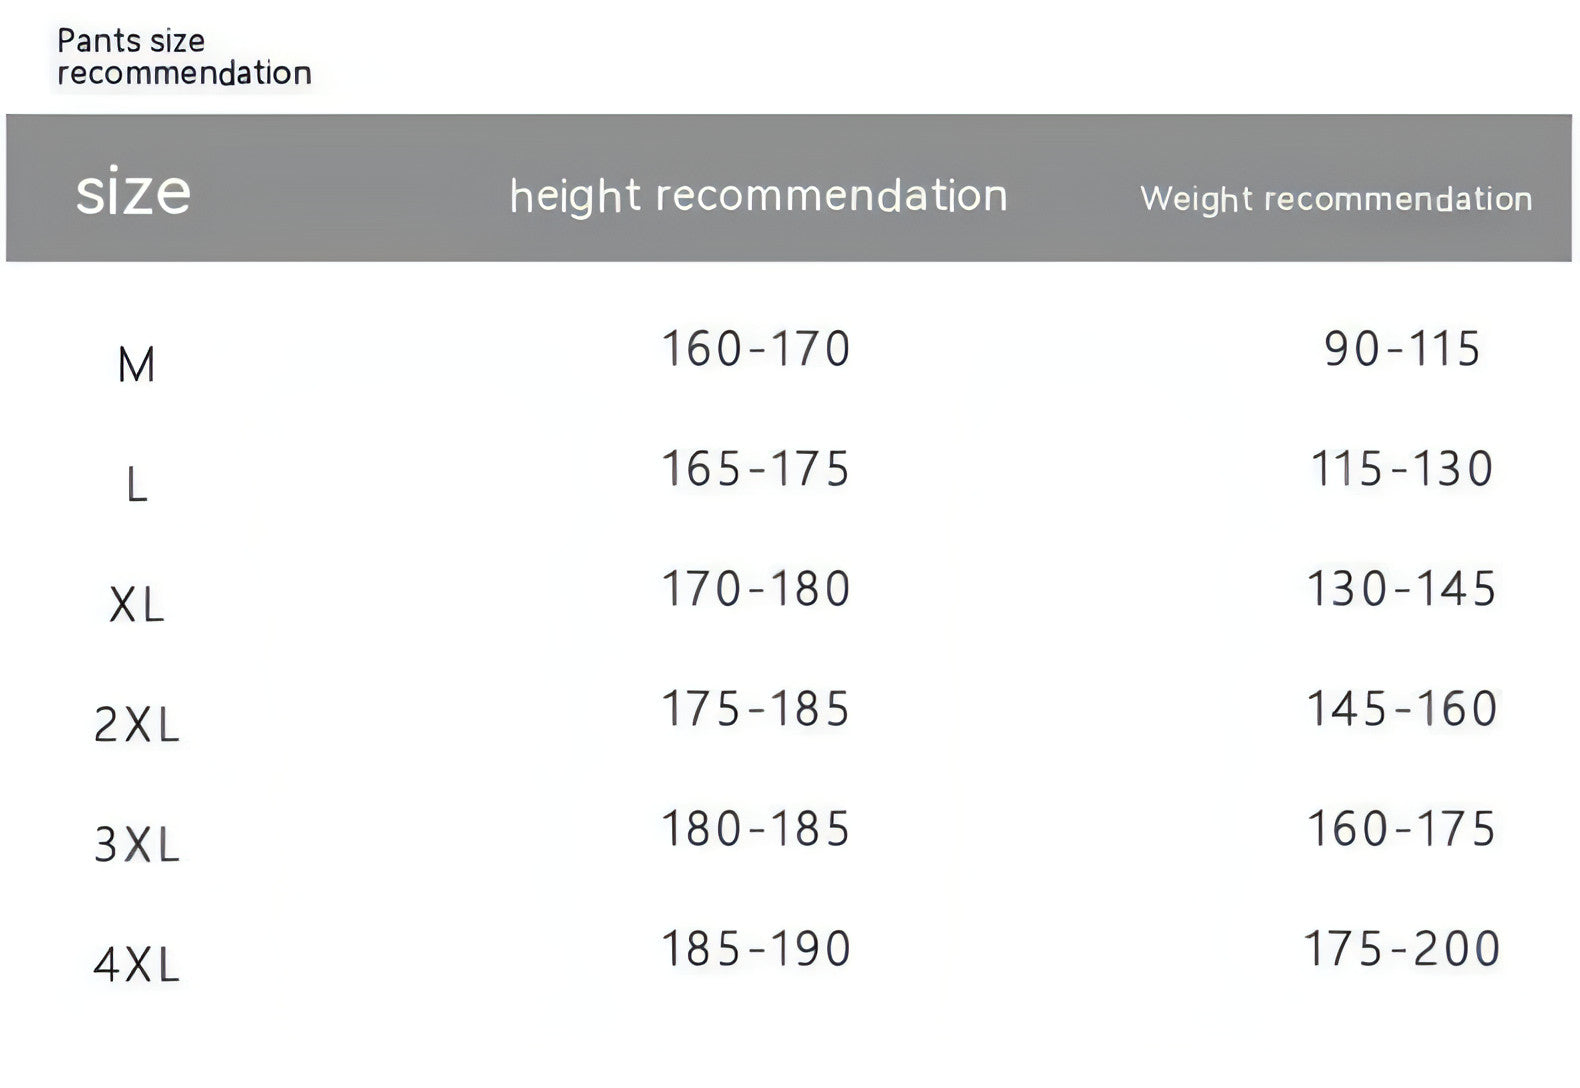Select the L size row label
Viewport: 1580px width, 1088px height.
click(x=136, y=486)
